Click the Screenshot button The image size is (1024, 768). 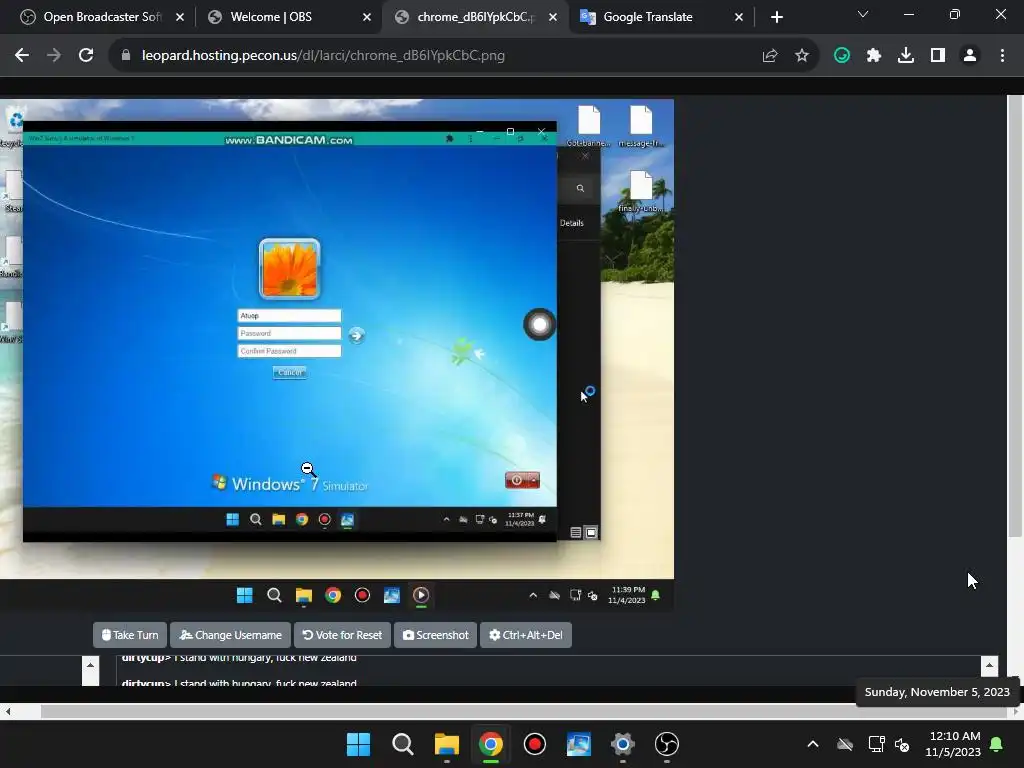[x=436, y=635]
